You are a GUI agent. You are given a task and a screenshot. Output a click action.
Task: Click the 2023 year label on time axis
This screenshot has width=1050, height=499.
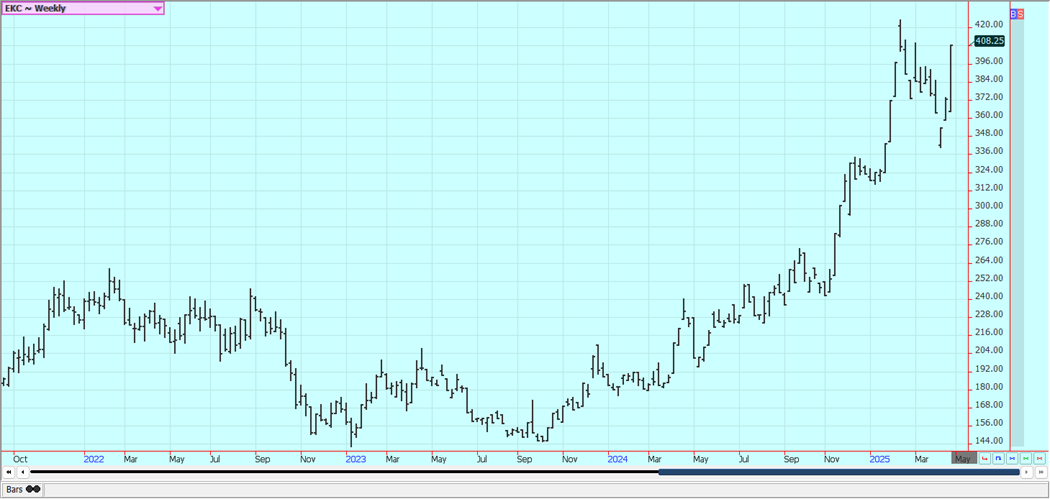(356, 458)
